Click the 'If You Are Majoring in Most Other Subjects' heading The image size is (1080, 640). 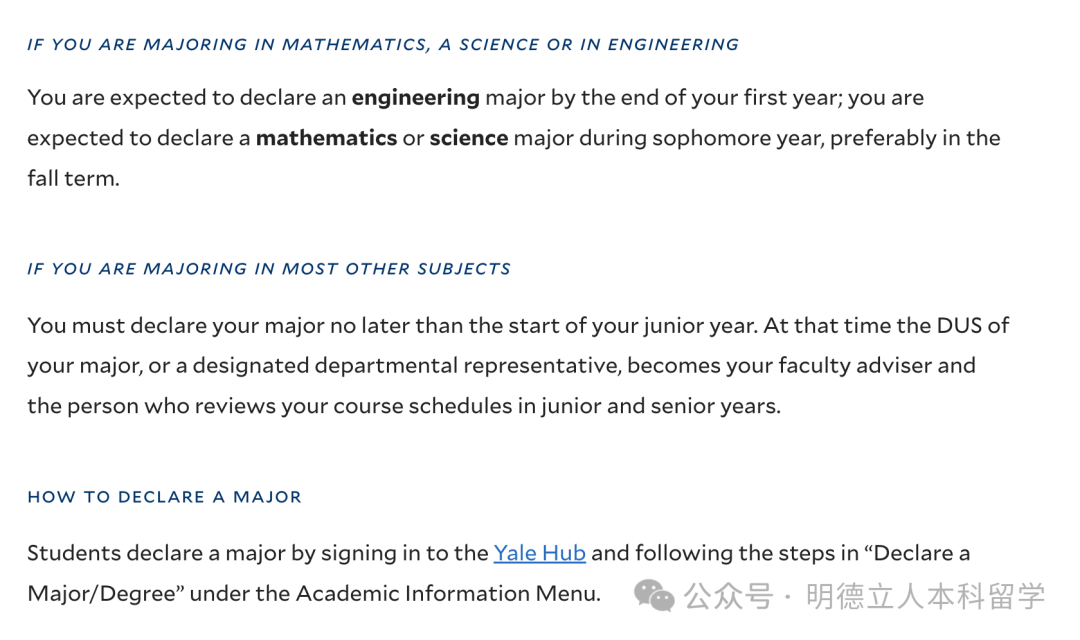[269, 269]
